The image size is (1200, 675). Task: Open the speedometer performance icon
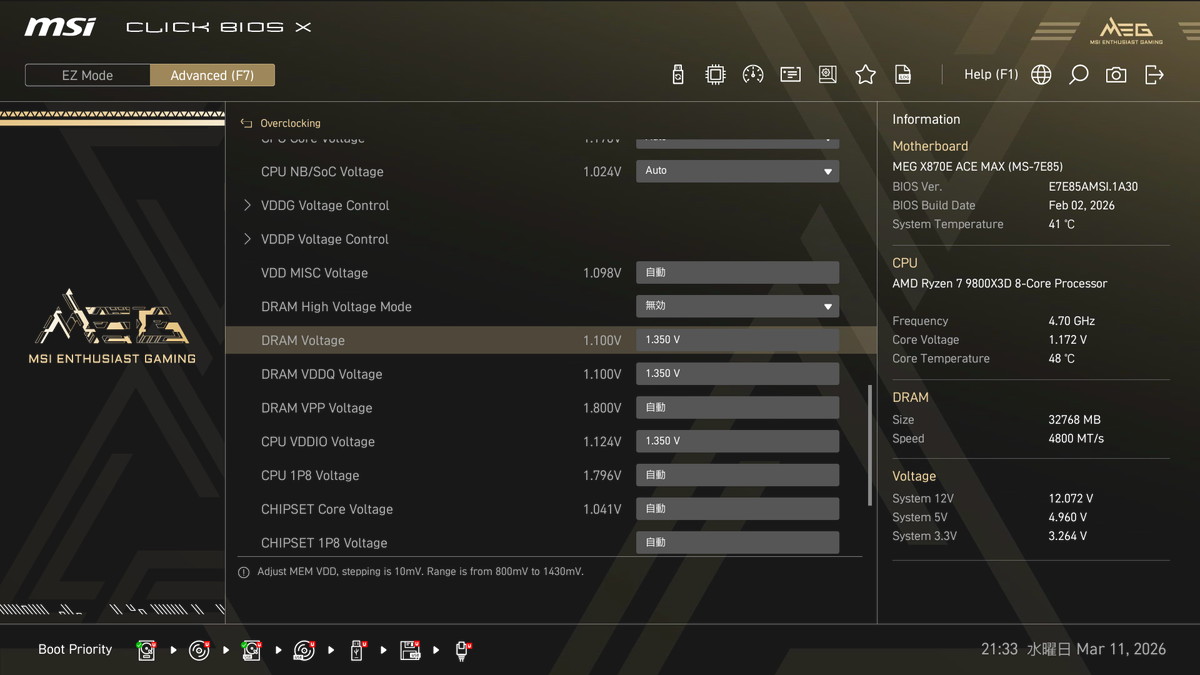click(x=753, y=75)
